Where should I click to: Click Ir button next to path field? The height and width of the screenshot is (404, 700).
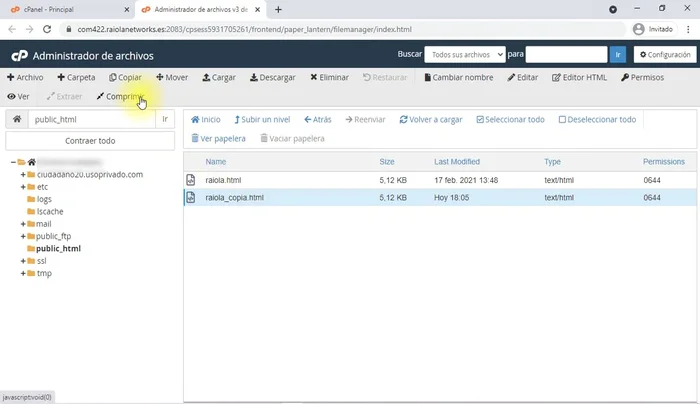click(x=165, y=119)
